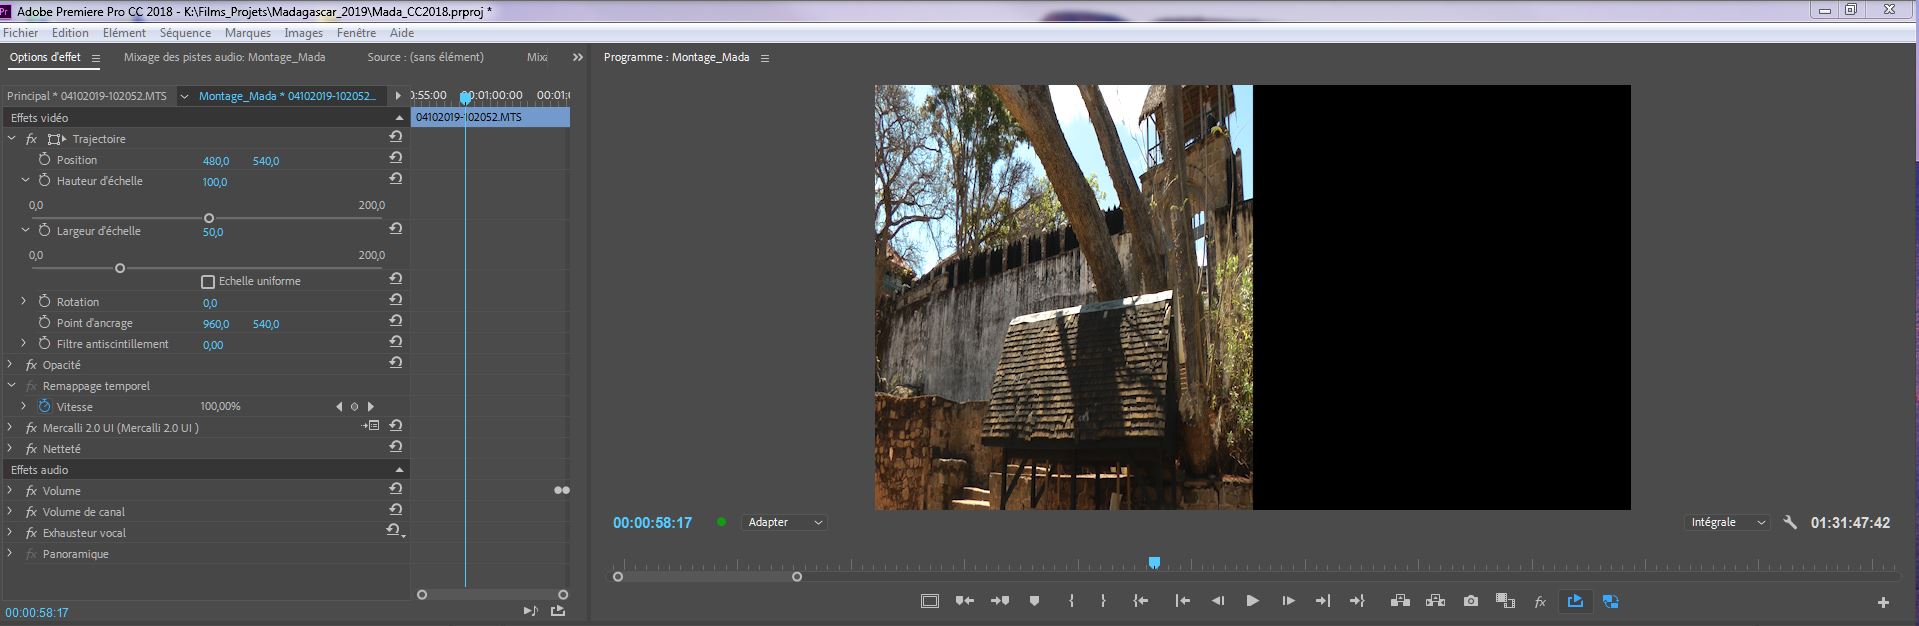This screenshot has height=626, width=1919.
Task: Click the Export Frame camera icon
Action: (1470, 601)
